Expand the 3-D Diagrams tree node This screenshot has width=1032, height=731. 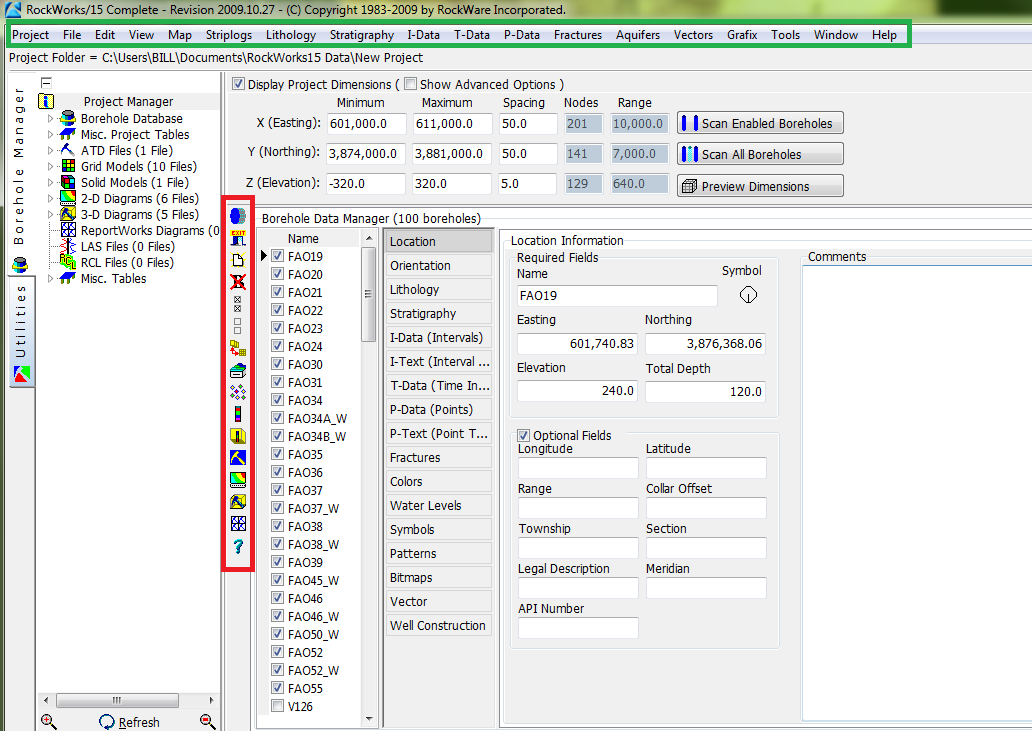point(51,214)
